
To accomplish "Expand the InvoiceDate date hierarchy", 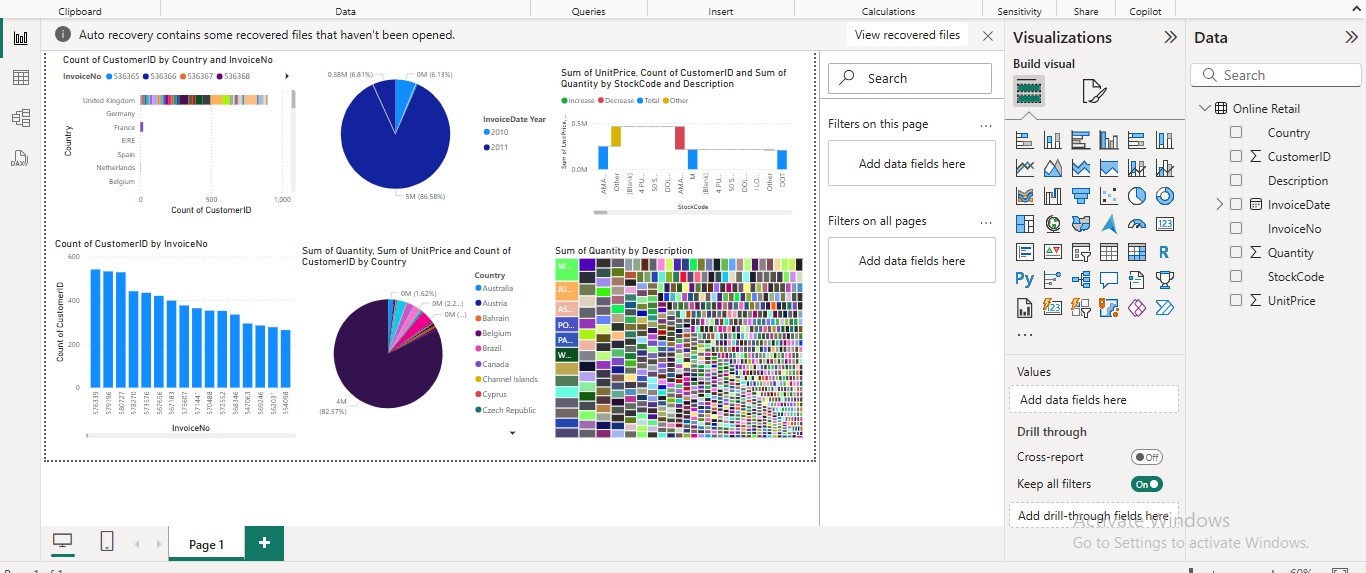I will (1219, 204).
